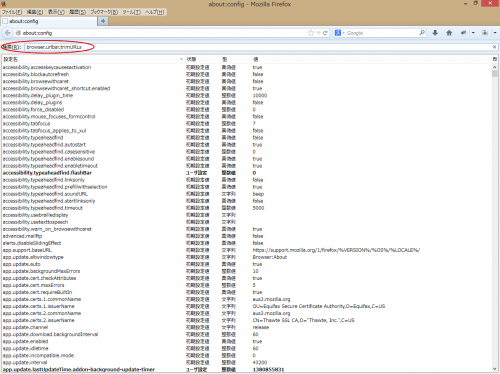Select the accessibility.blockautorefresh preference
Image resolution: width=500 pixels, height=374 pixels.
pyautogui.click(x=247, y=74)
